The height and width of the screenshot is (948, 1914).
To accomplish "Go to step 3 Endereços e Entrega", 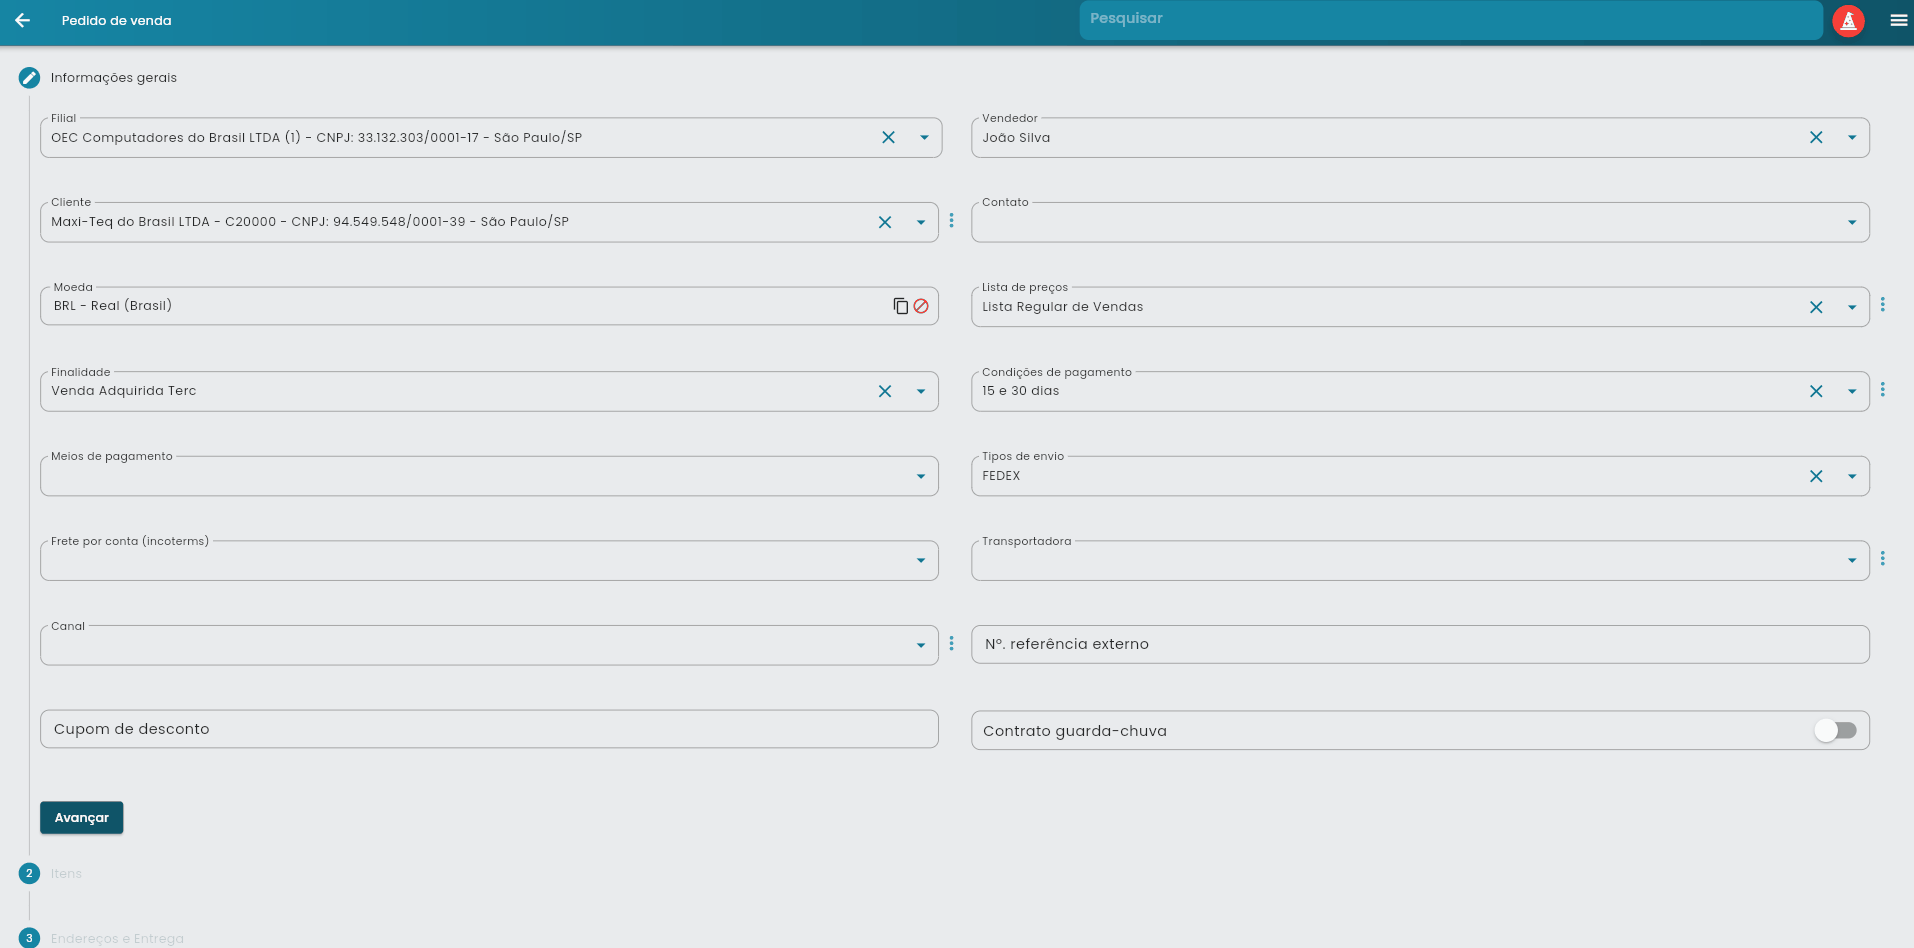I will tap(30, 938).
